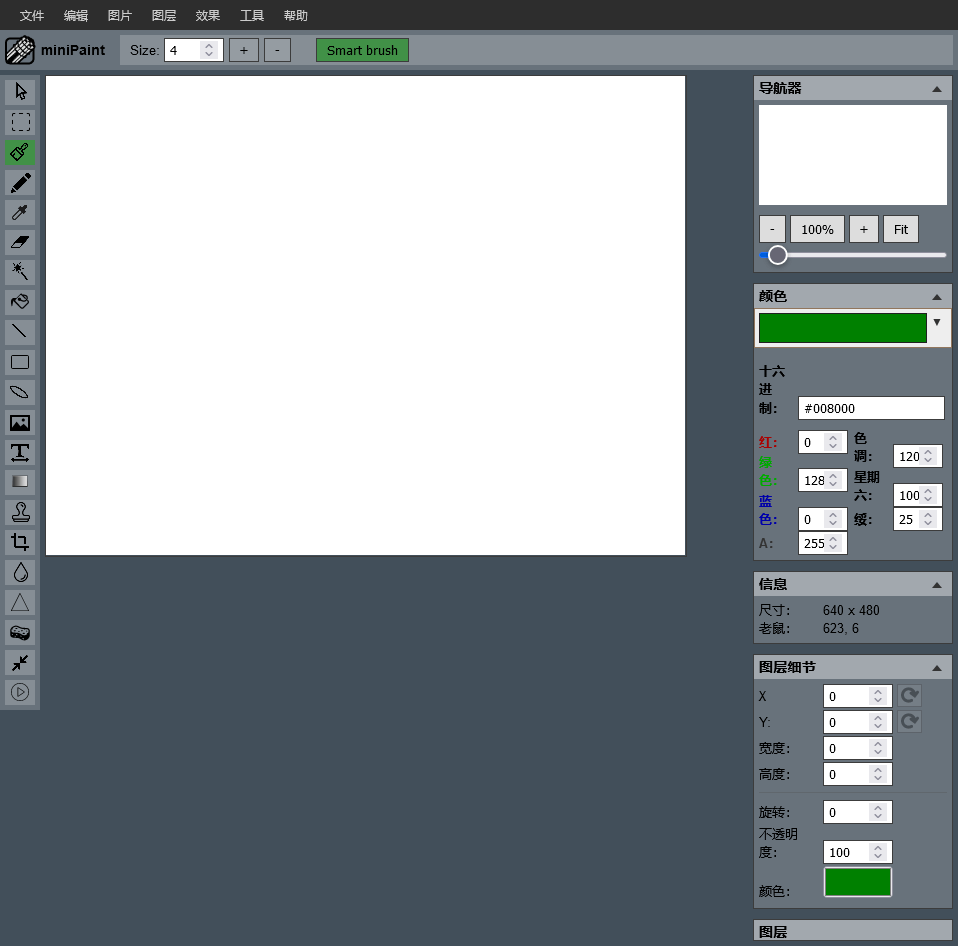This screenshot has width=958, height=946.
Task: Click the 旋转 rotation input field
Action: tap(858, 812)
